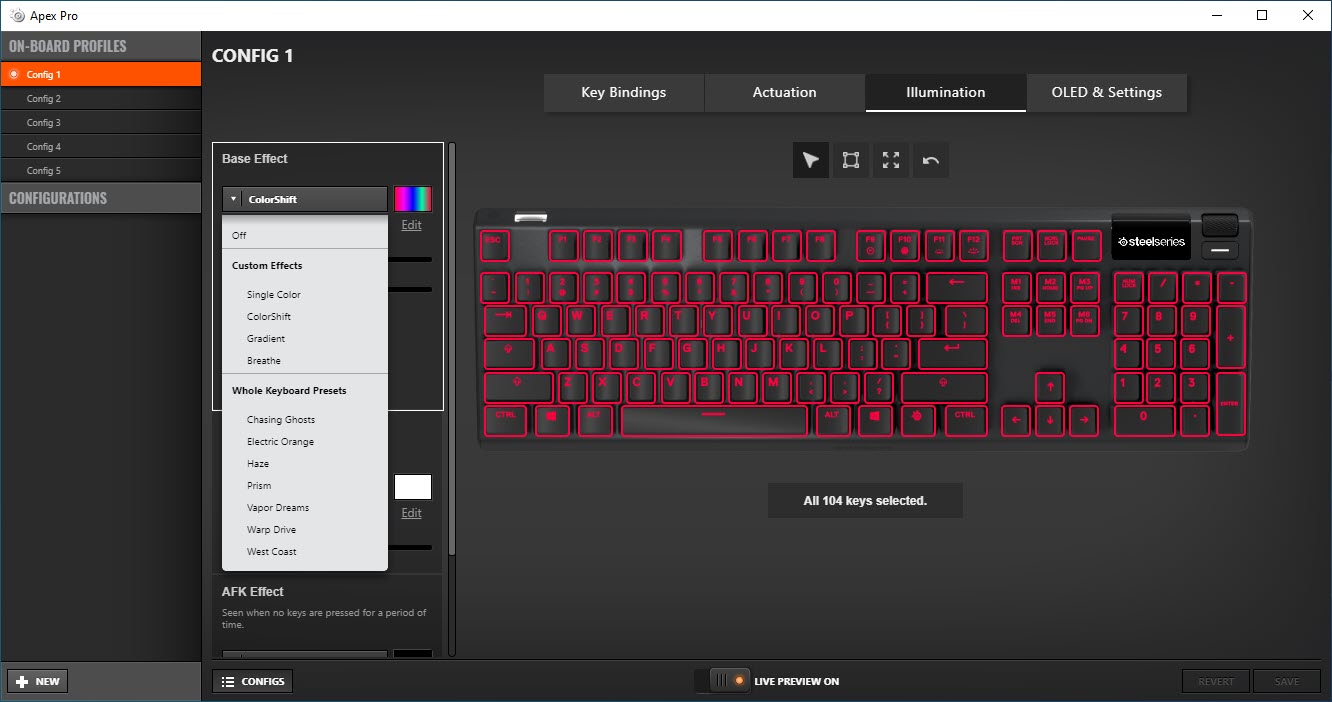
Task: Click the main Enter key on keyboard
Action: click(x=953, y=353)
